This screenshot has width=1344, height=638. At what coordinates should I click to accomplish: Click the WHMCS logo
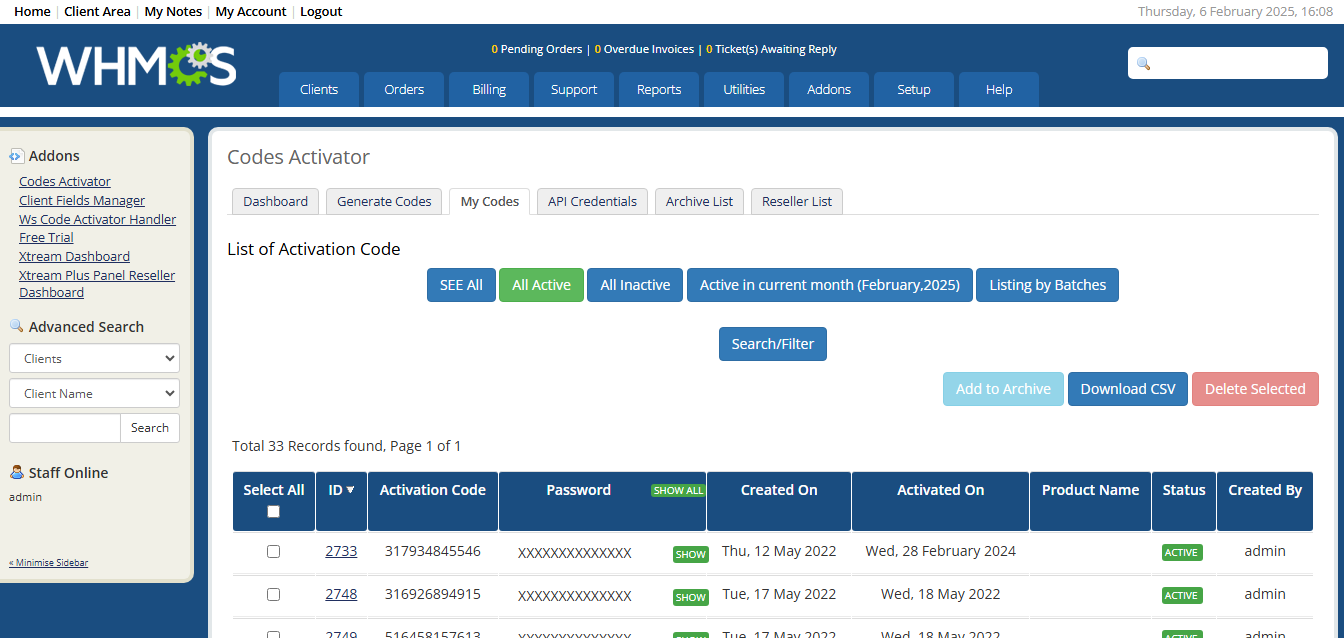point(136,65)
